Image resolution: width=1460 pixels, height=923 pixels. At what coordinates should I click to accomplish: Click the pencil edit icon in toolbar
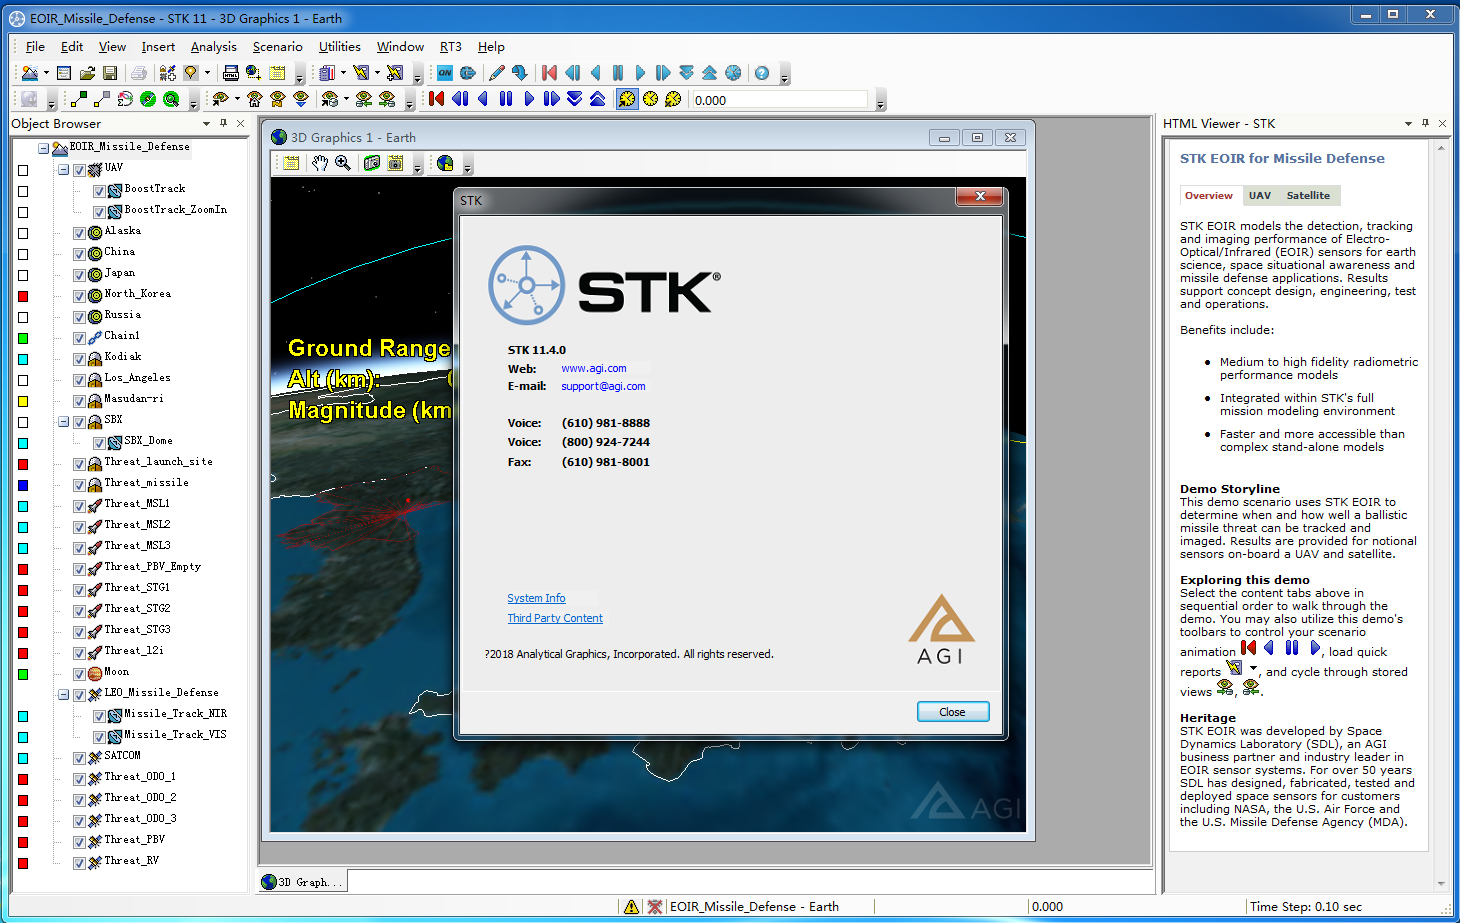[x=496, y=73]
